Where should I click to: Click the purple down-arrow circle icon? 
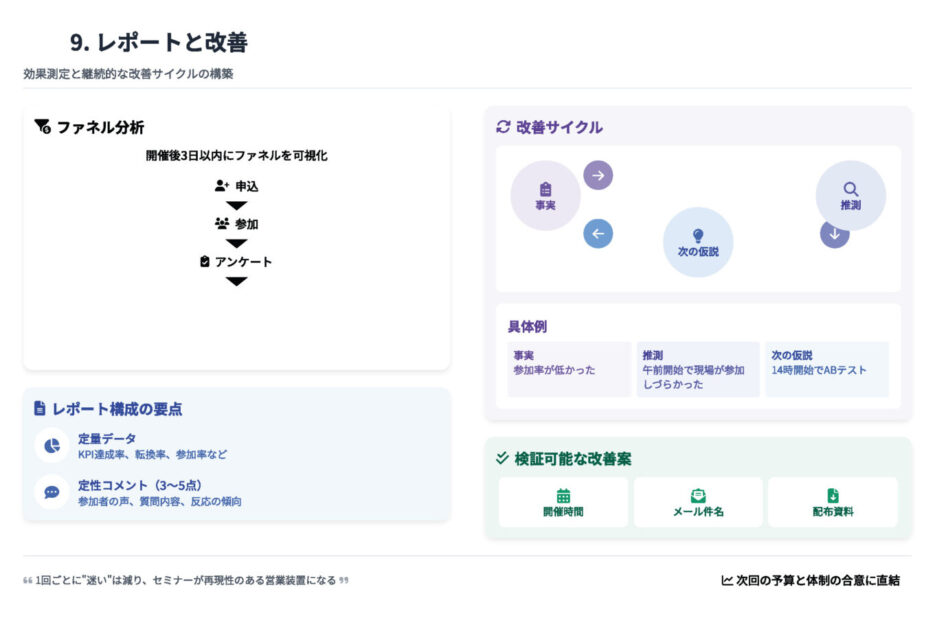(835, 234)
